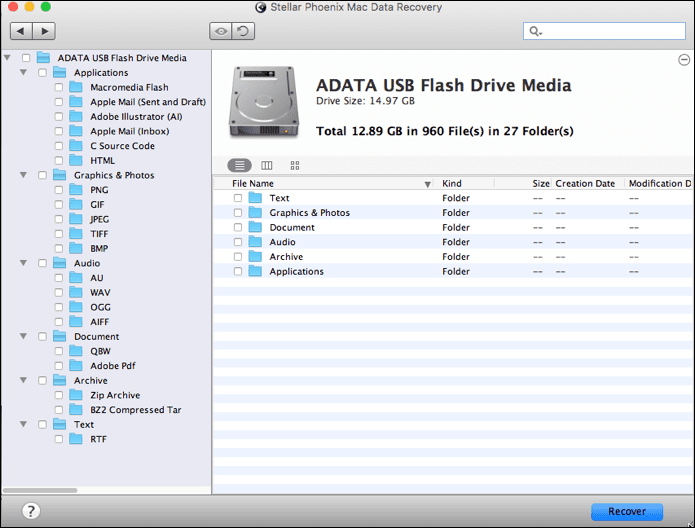Image resolution: width=695 pixels, height=528 pixels.
Task: Select the GIF tree item
Action: pyautogui.click(x=97, y=204)
